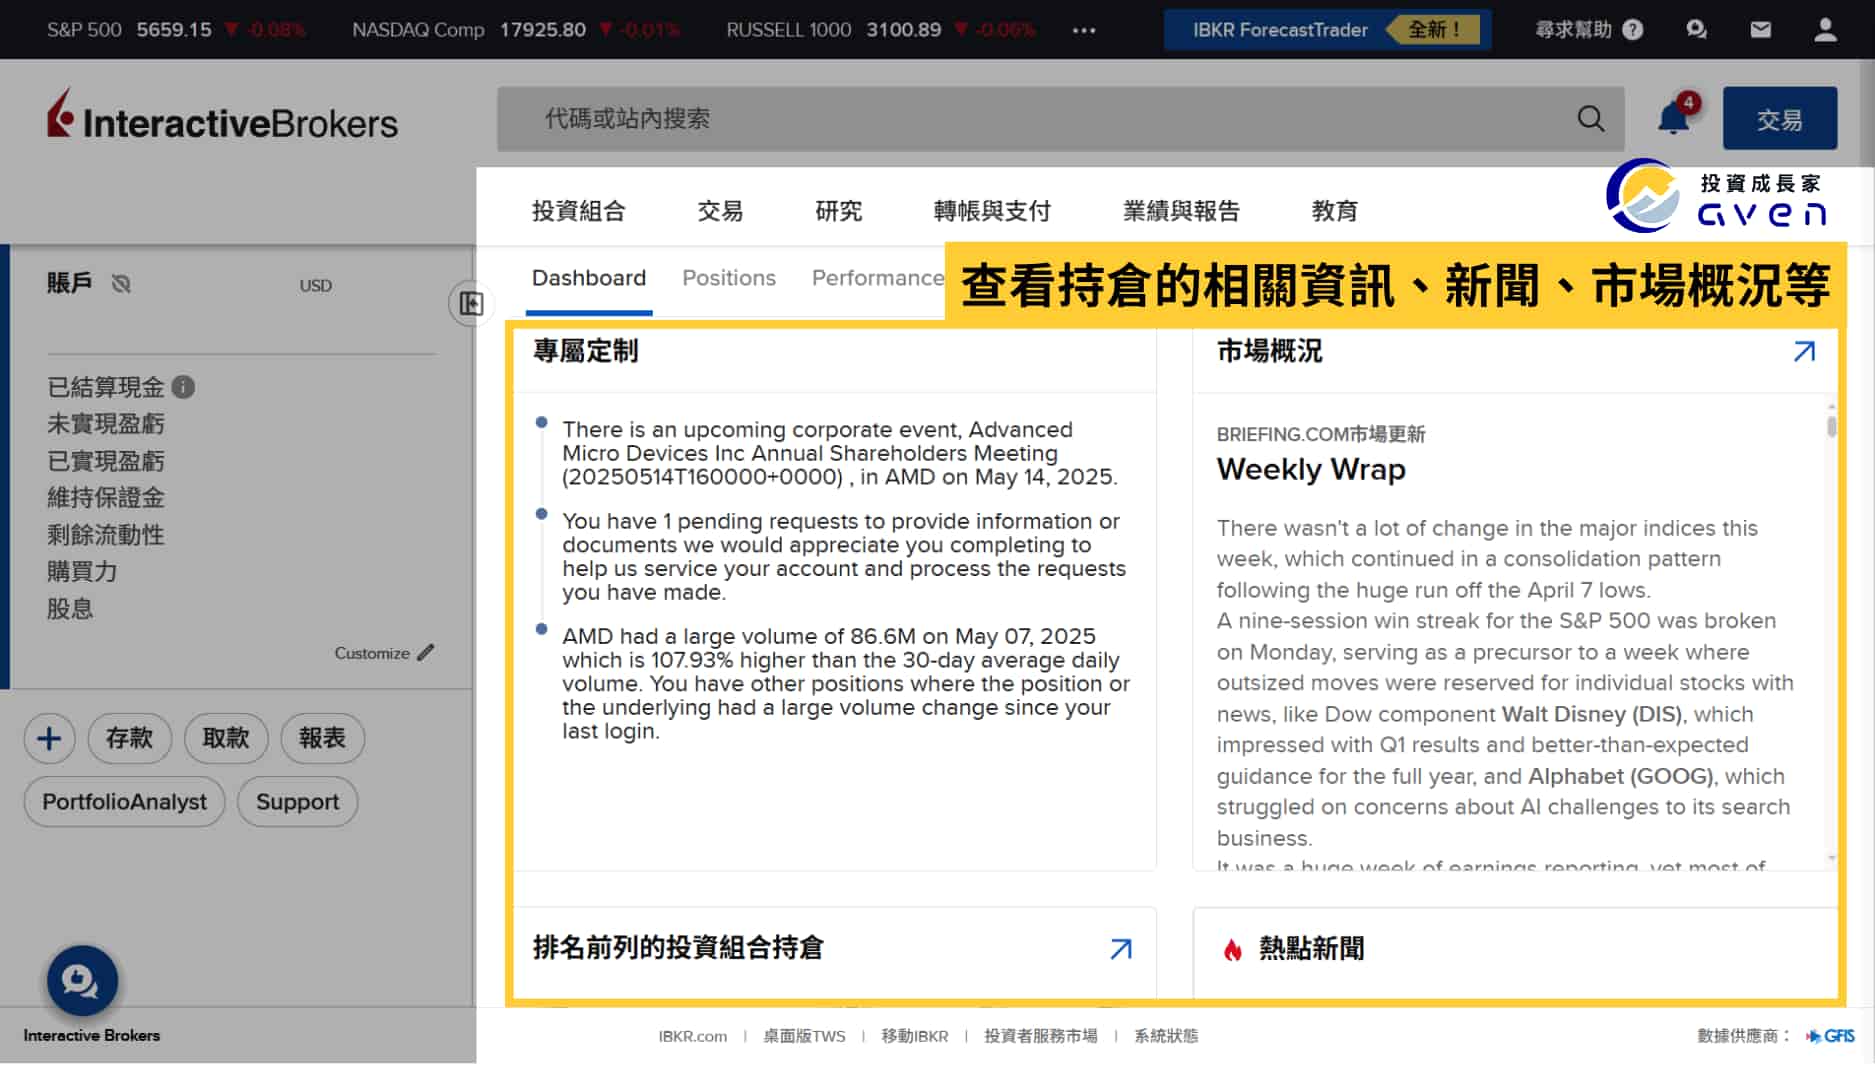Click the 剩餘流動性 row
The image size is (1875, 1065).
(x=106, y=535)
